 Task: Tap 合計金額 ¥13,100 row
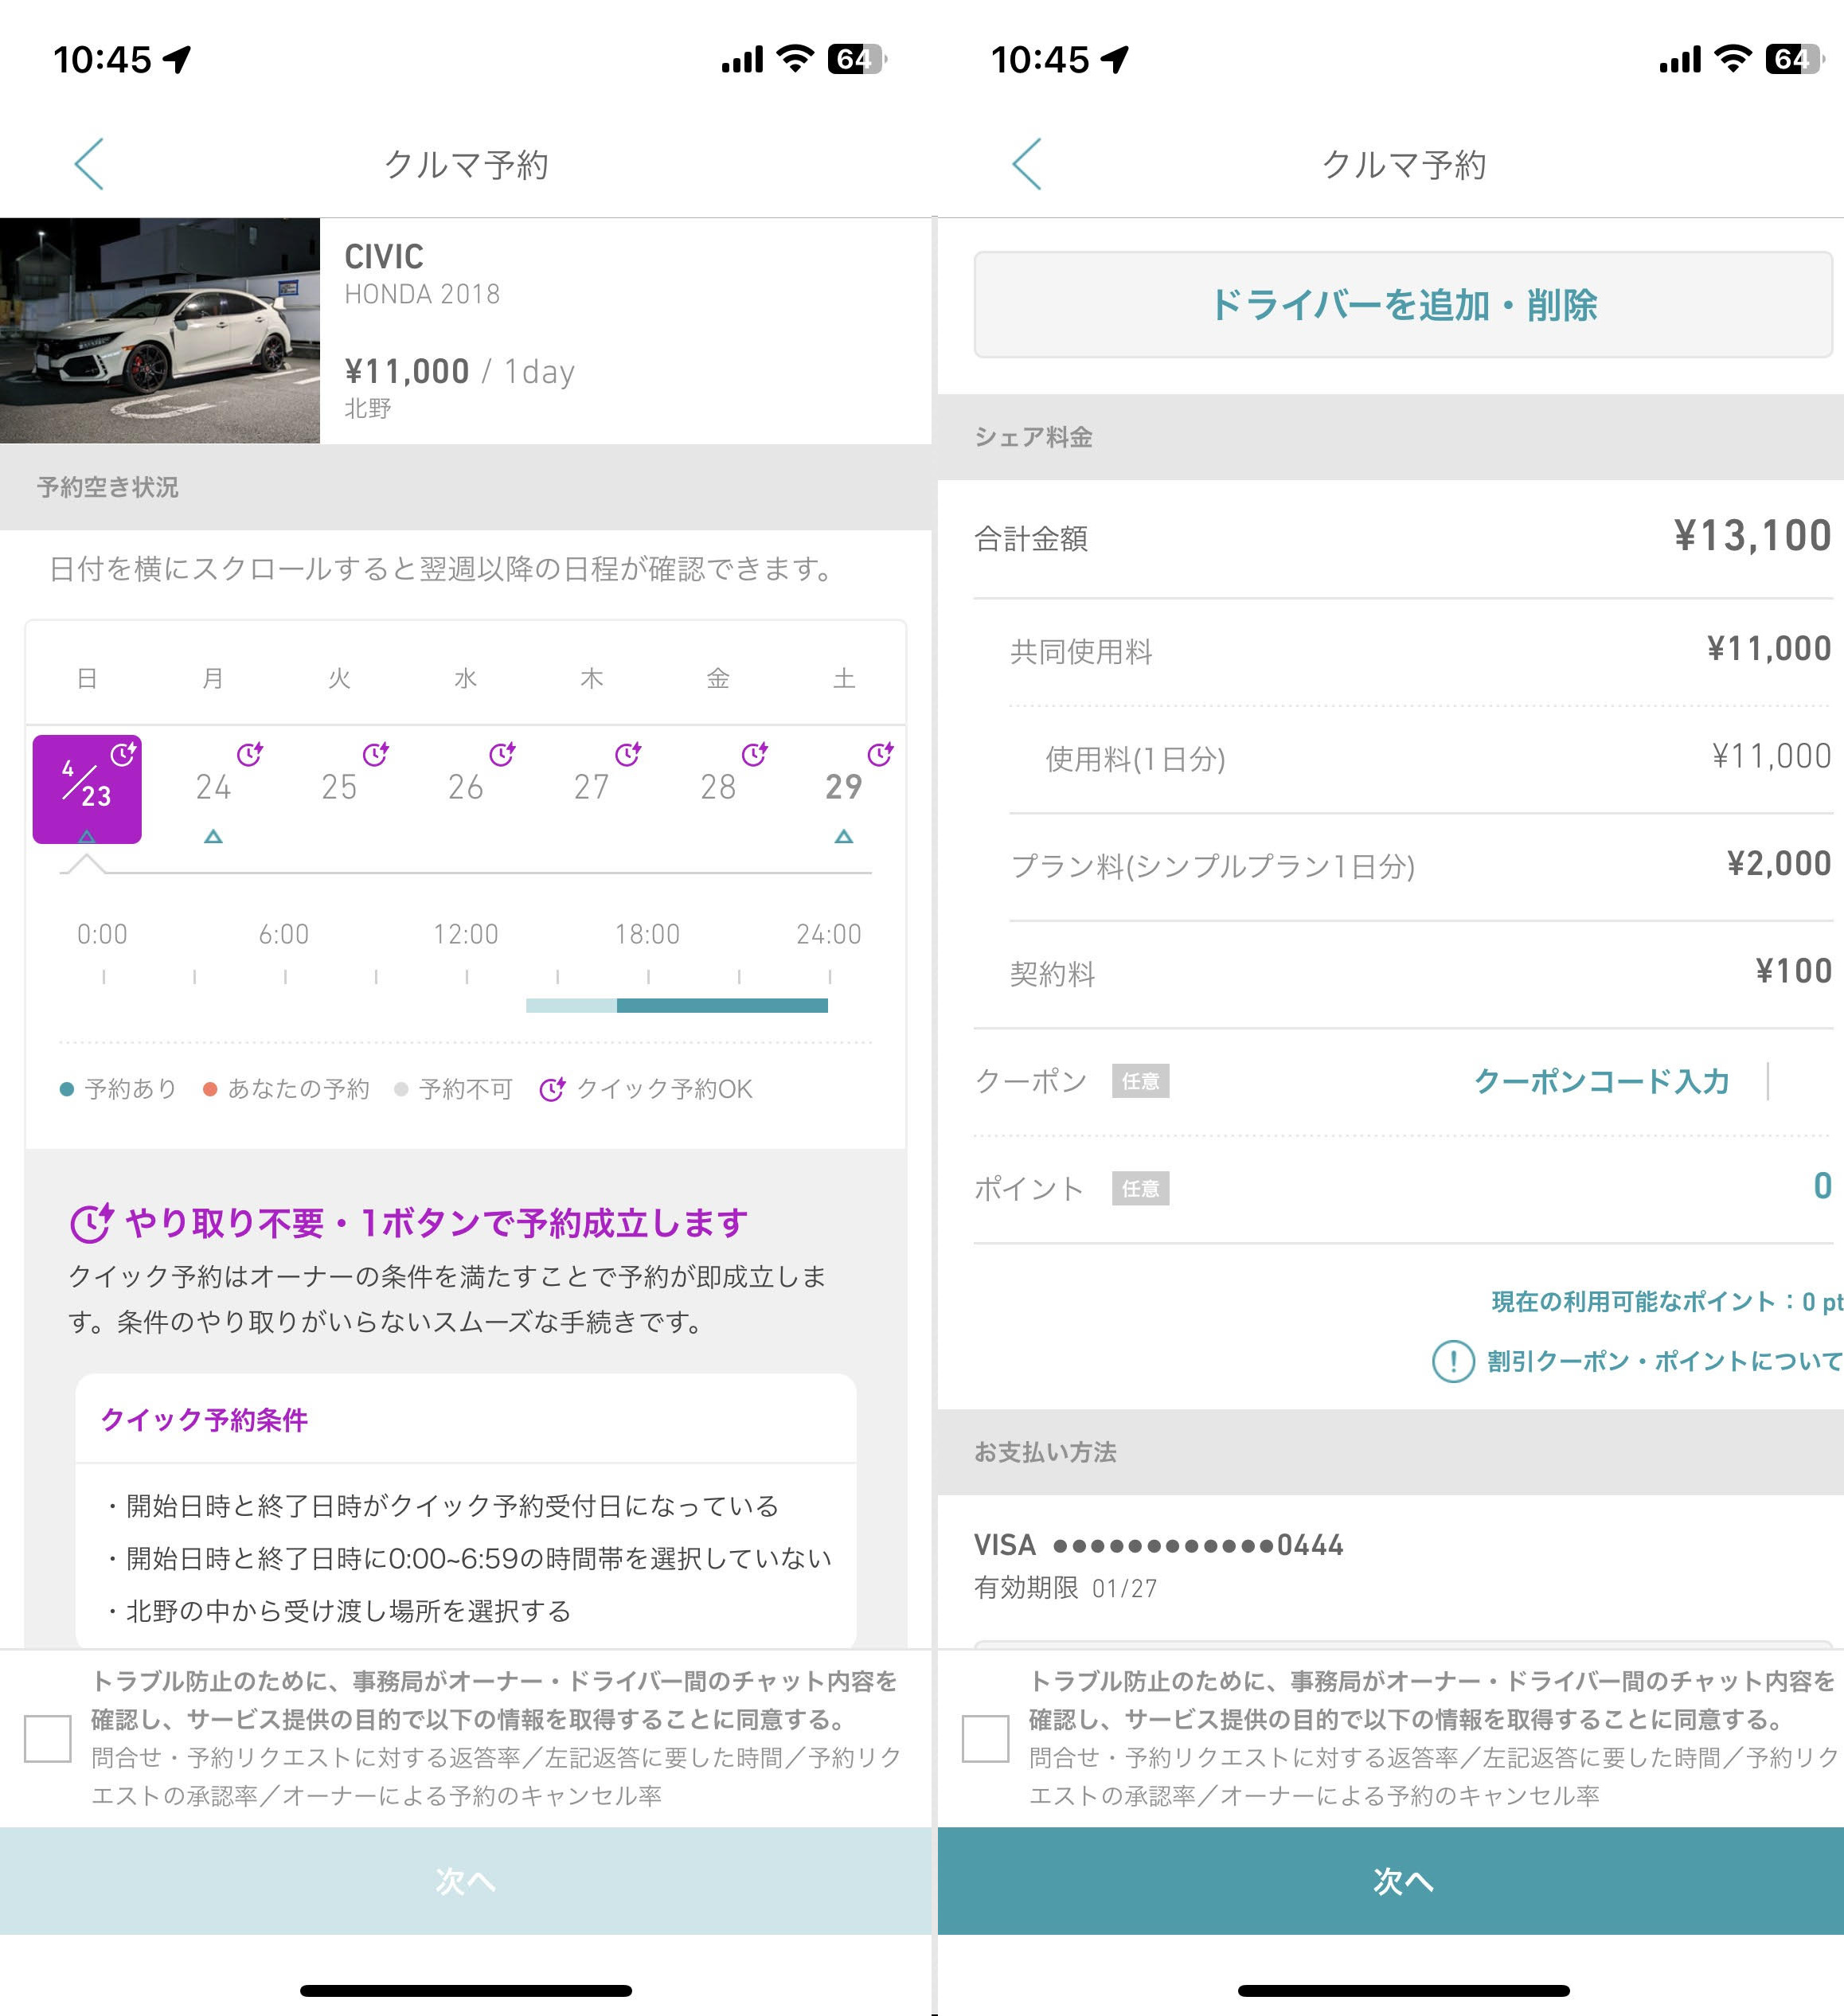1404,538
